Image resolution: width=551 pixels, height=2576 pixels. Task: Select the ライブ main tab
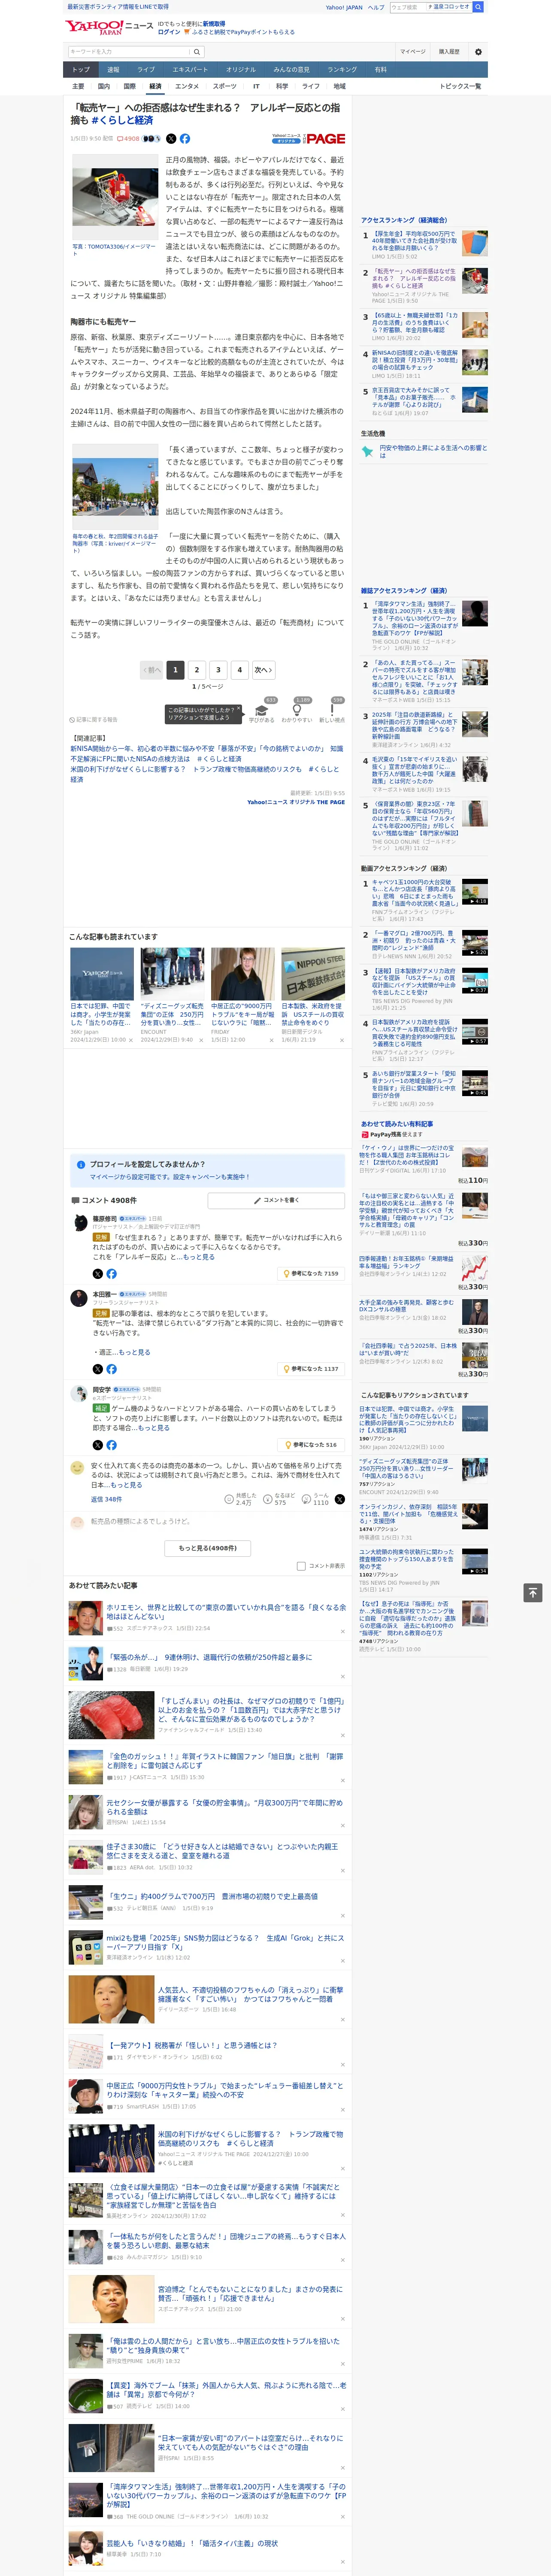(x=146, y=70)
